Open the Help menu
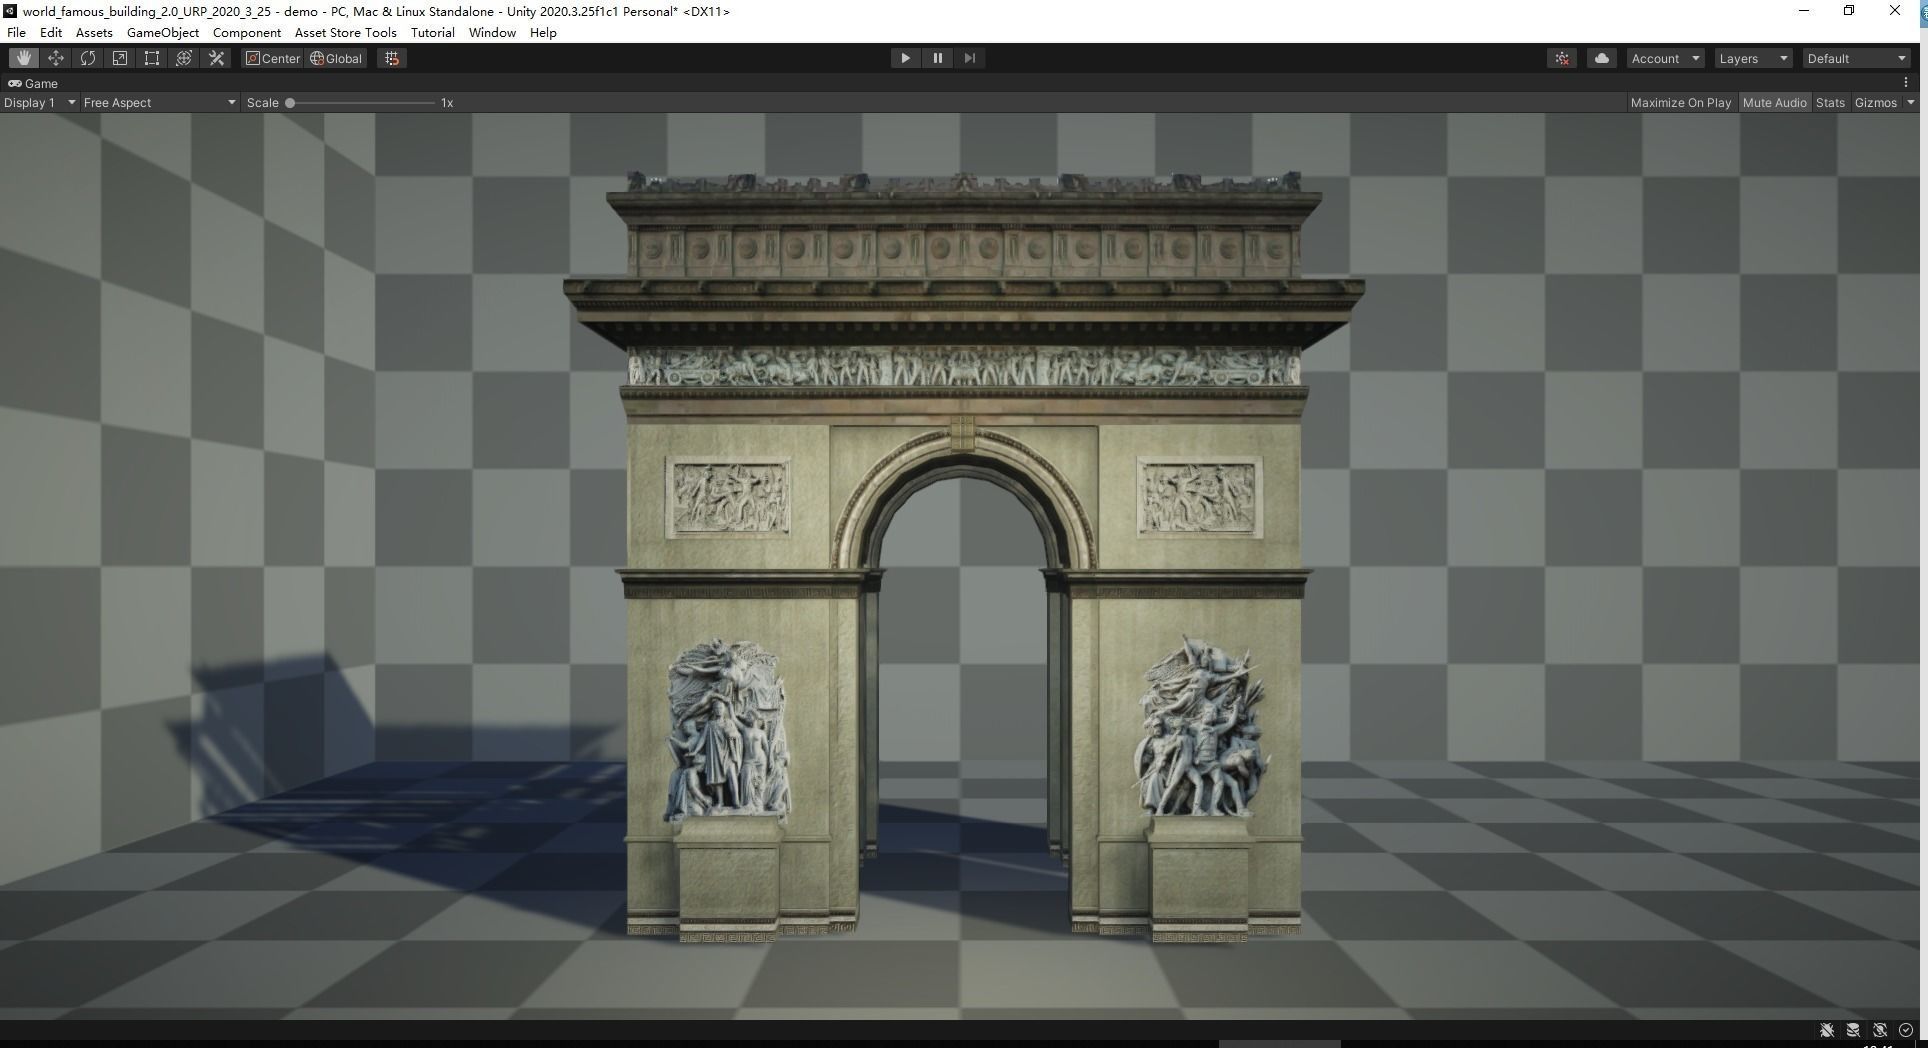1928x1048 pixels. coord(543,32)
